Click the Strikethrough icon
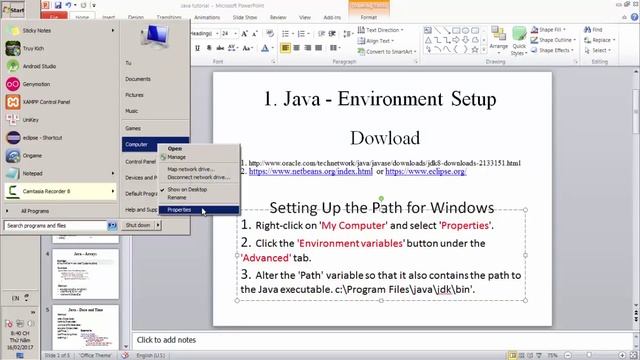This screenshot has width=640, height=360. click(x=220, y=48)
